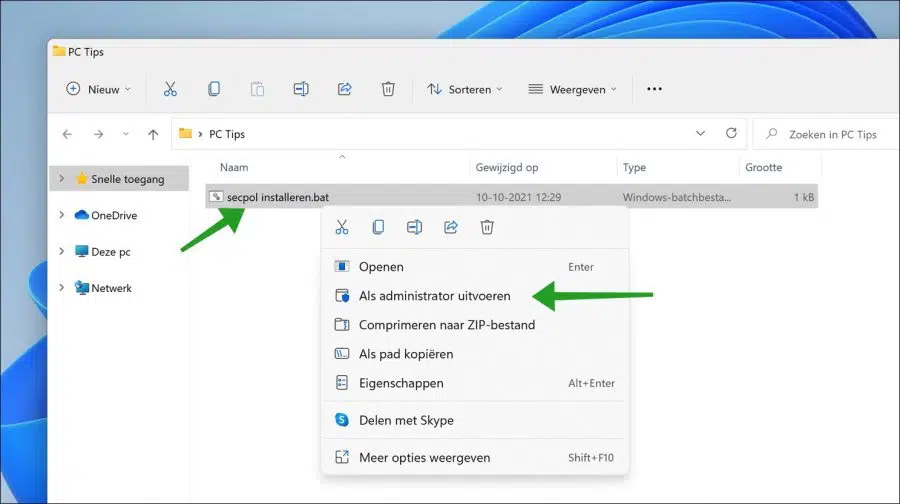Click the Rename icon in the Explorer toolbar

click(x=301, y=89)
